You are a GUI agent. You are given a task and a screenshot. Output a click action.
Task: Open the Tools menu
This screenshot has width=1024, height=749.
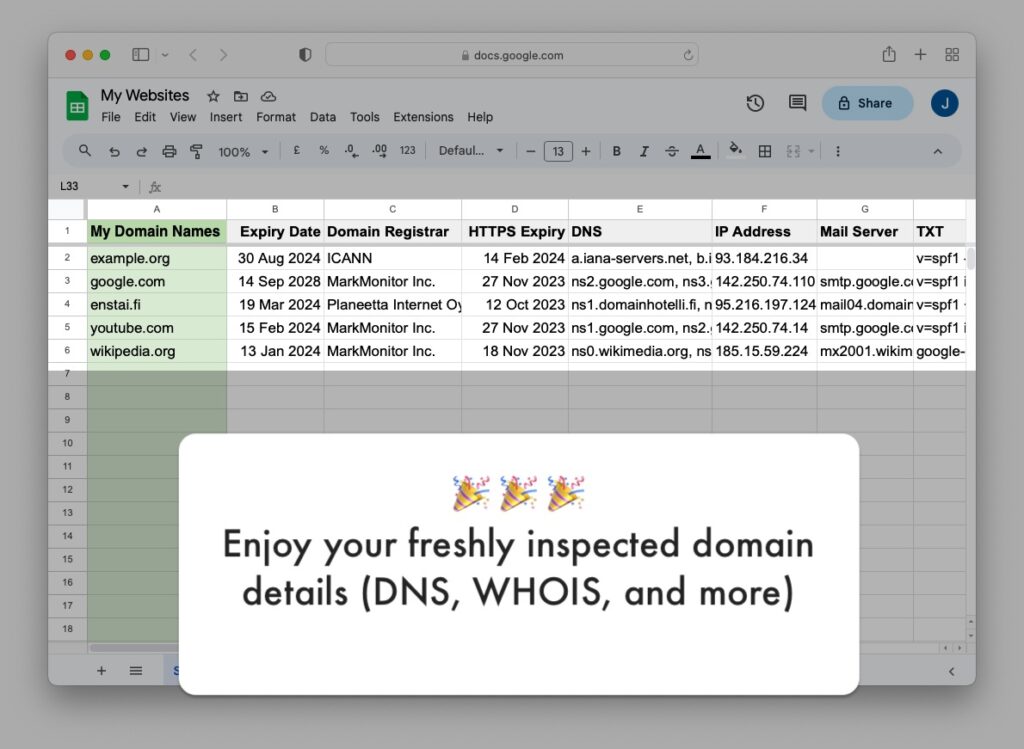point(364,117)
